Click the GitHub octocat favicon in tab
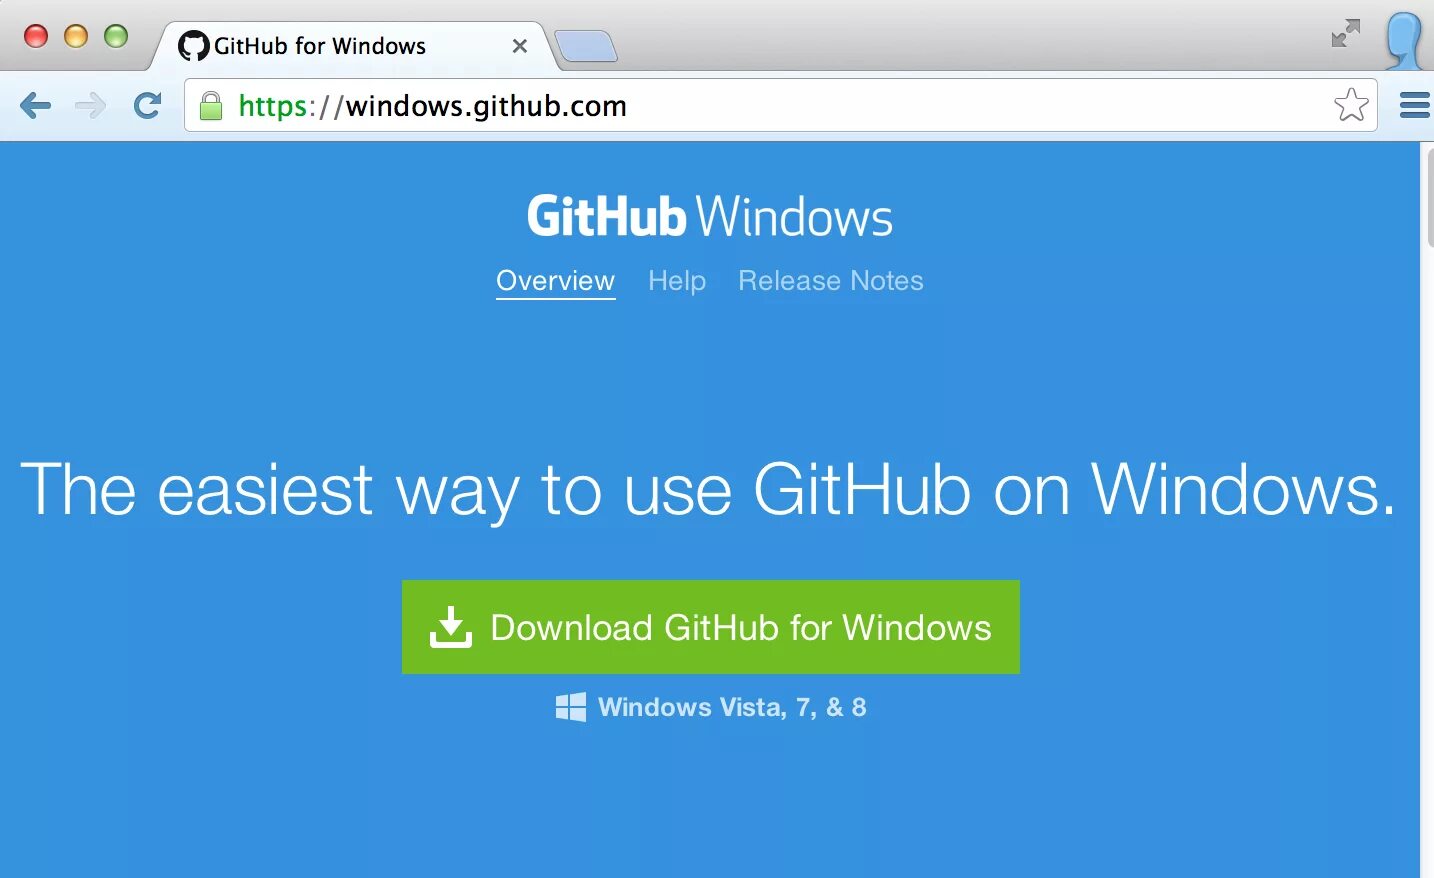This screenshot has height=878, width=1434. pos(194,46)
